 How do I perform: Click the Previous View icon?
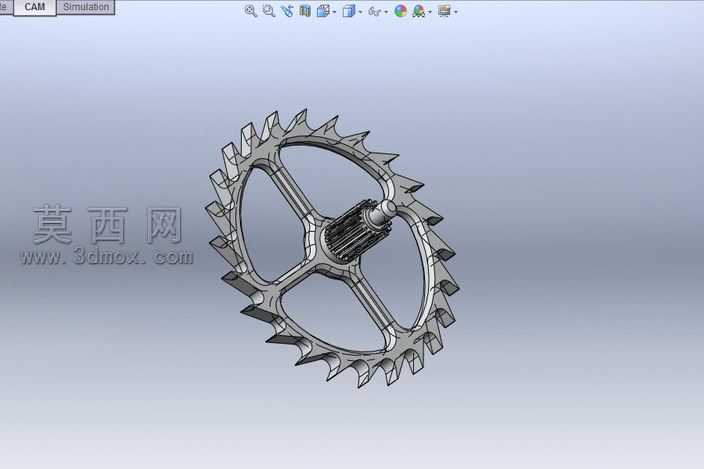pos(287,11)
